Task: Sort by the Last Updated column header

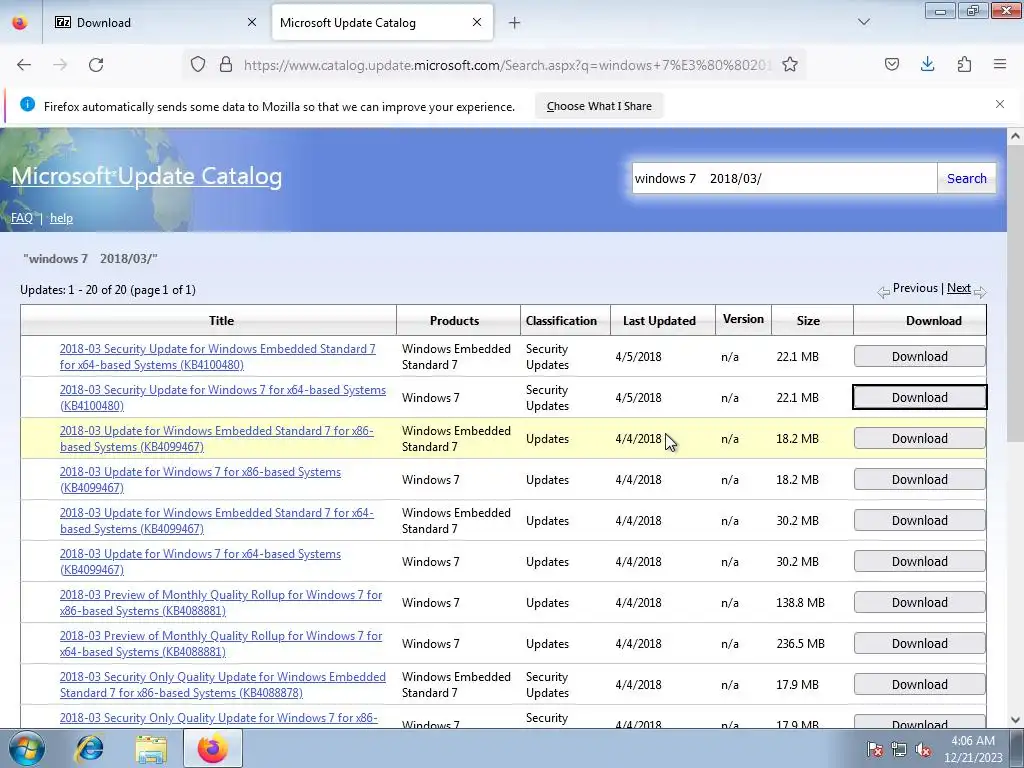Action: tap(659, 321)
